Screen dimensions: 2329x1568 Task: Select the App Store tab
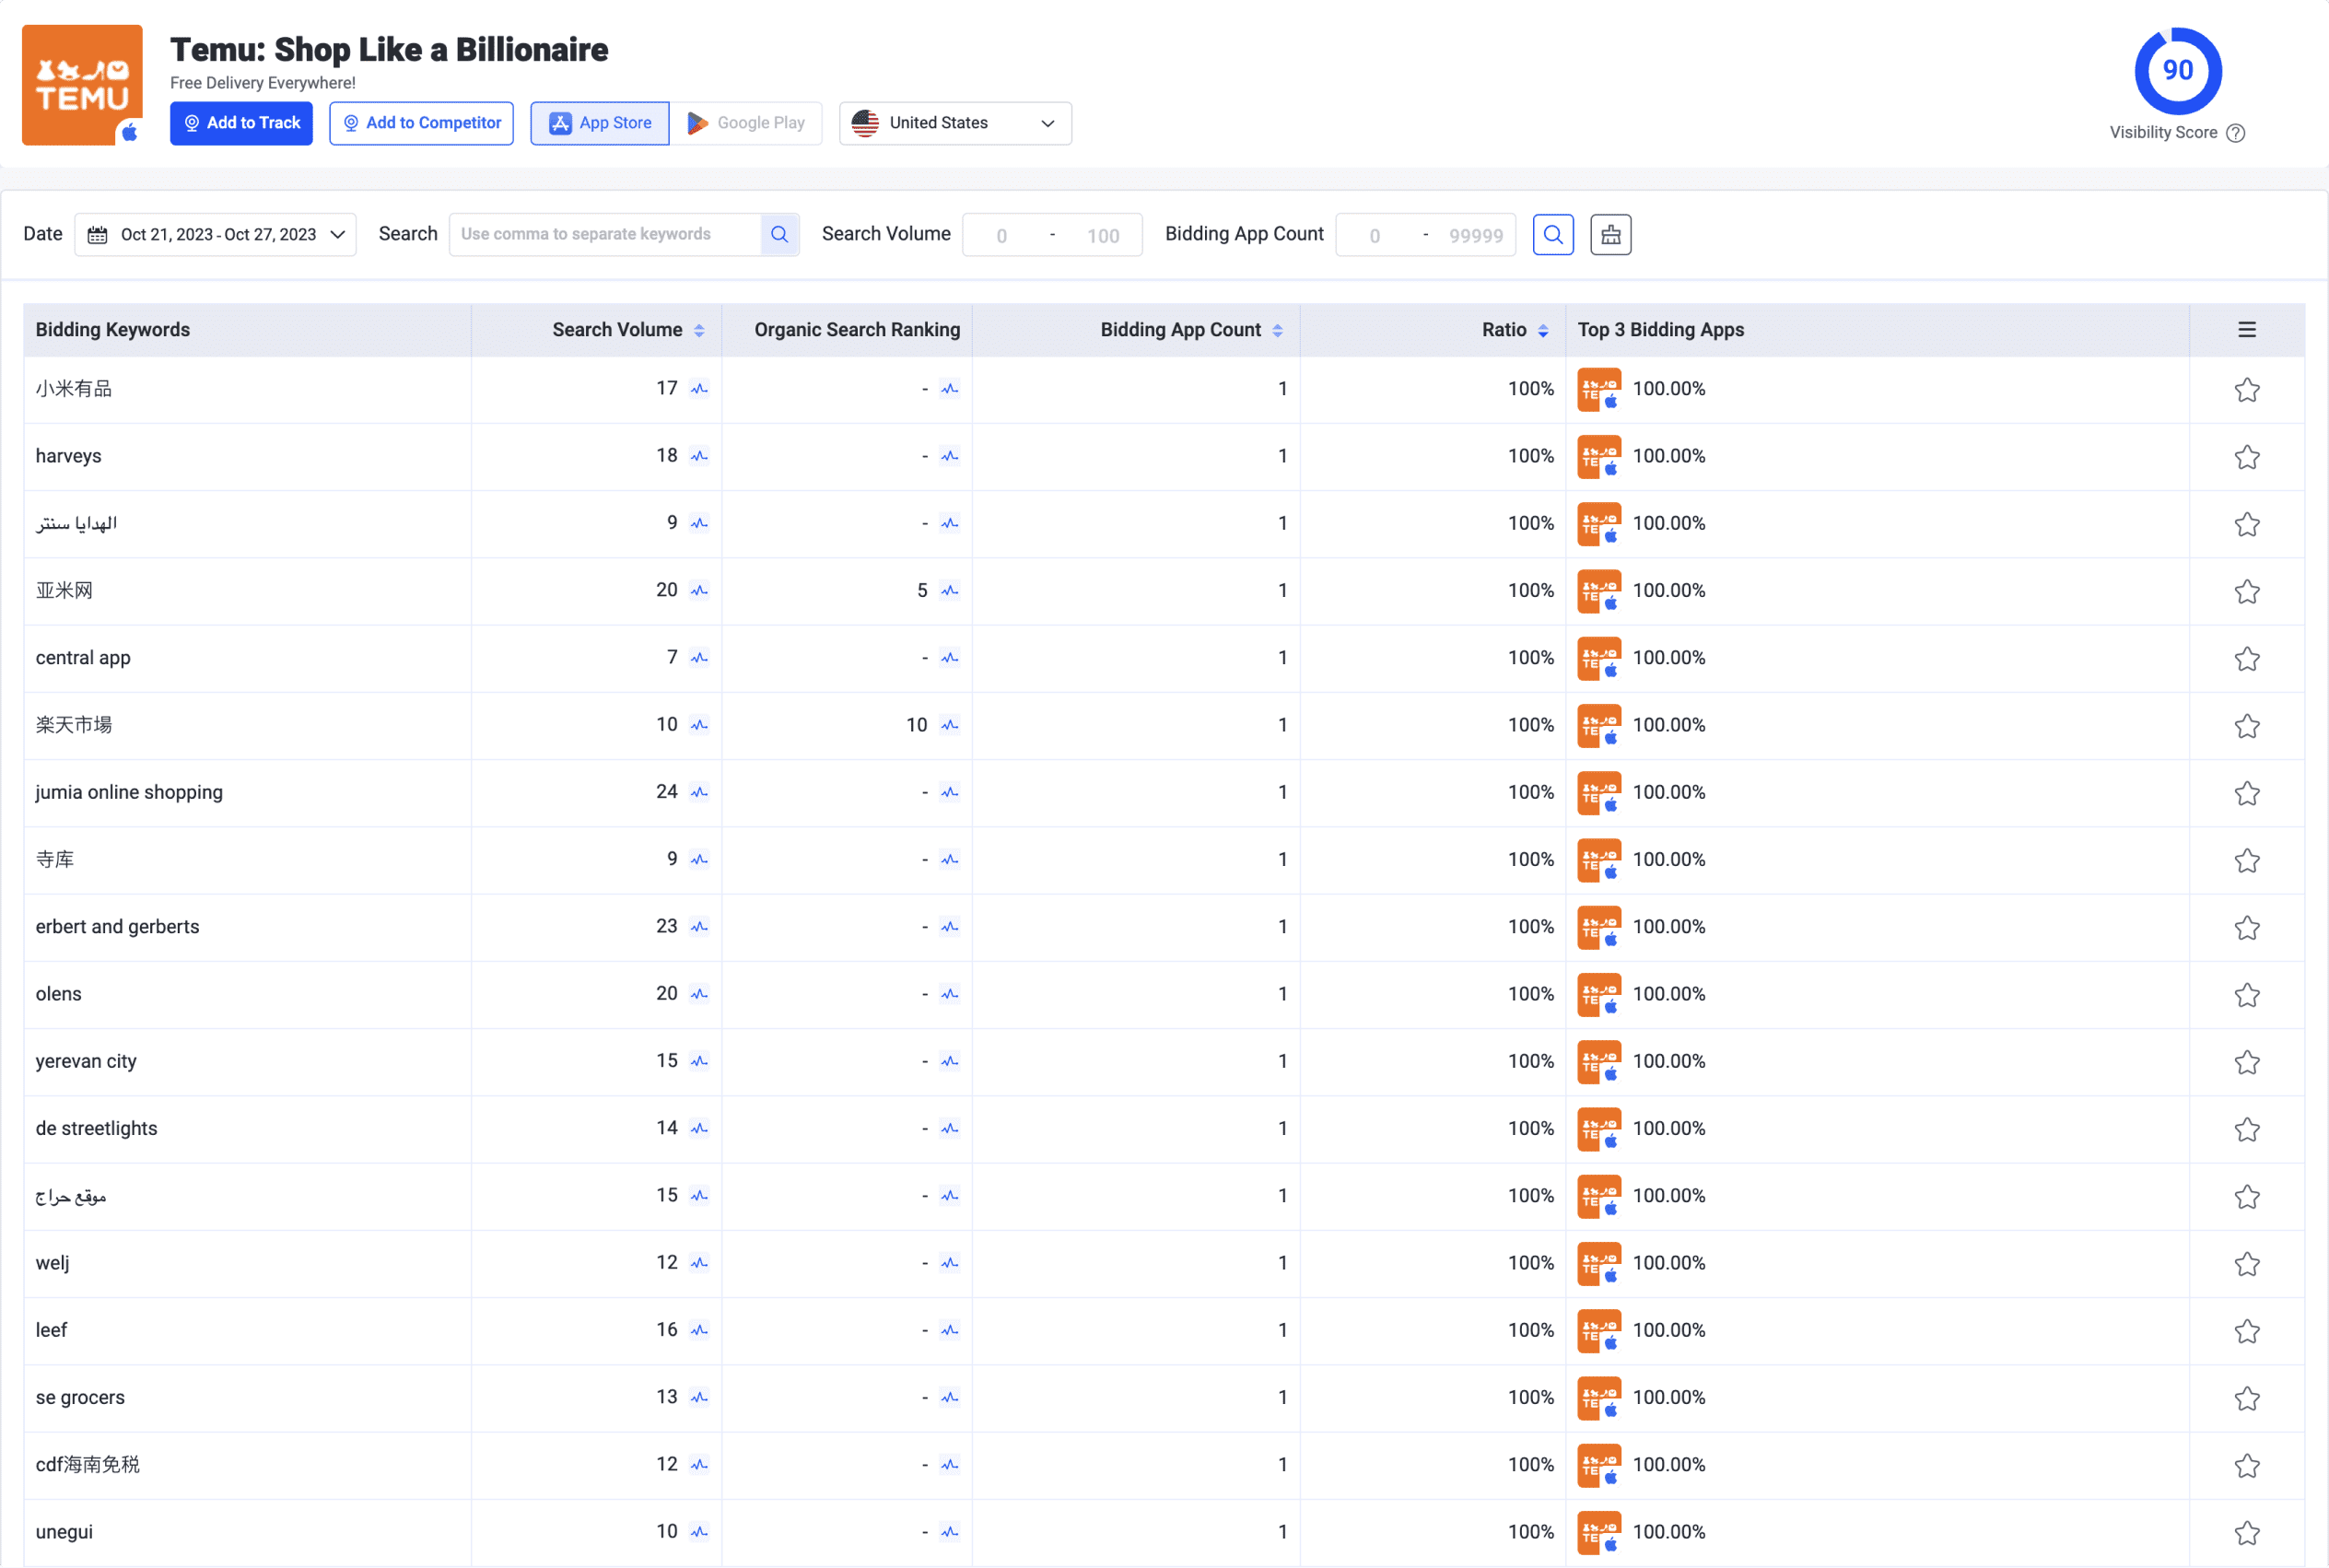(600, 123)
